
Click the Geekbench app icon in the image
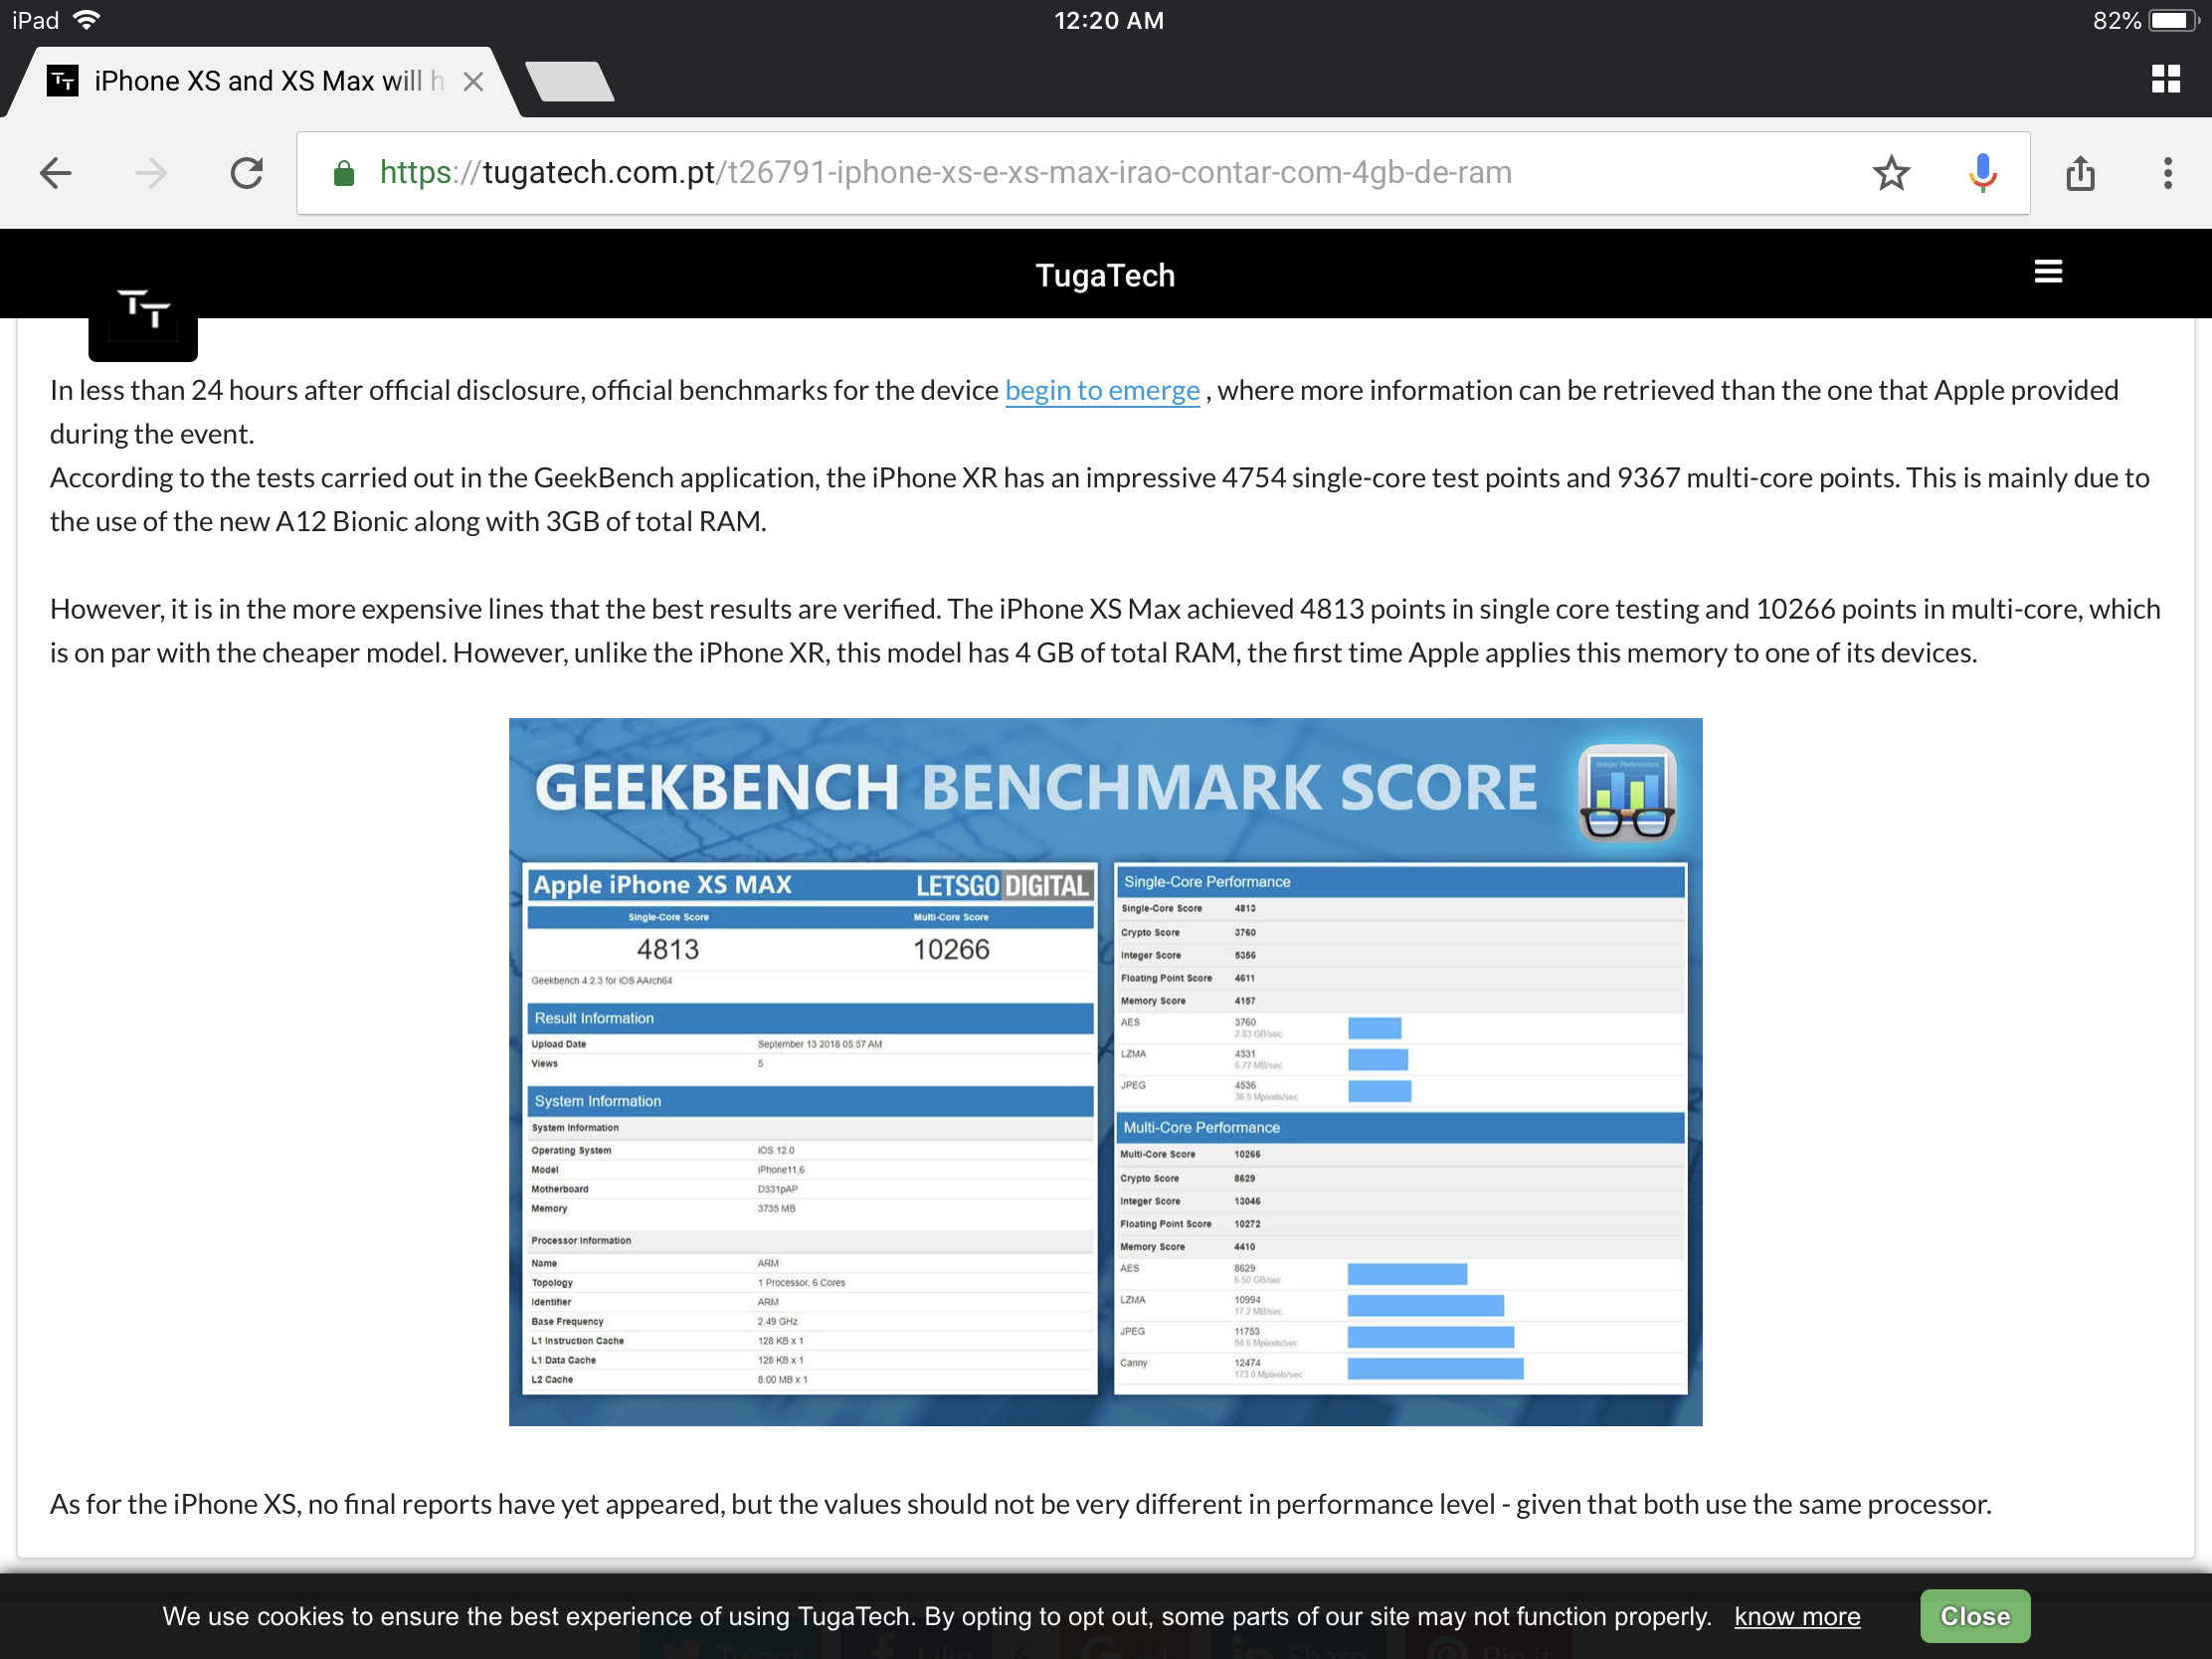[x=1626, y=793]
